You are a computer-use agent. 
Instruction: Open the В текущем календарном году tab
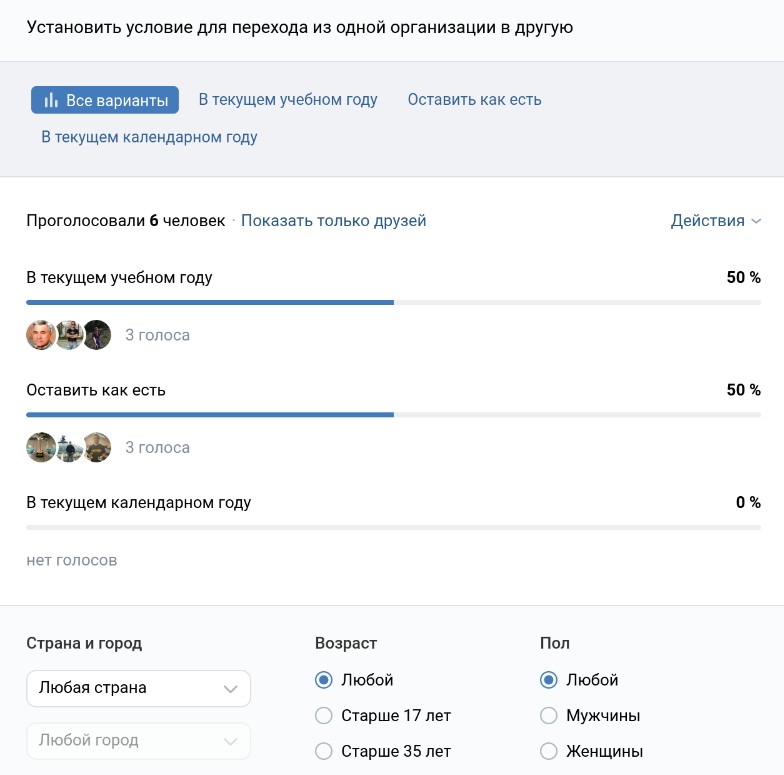(x=149, y=137)
